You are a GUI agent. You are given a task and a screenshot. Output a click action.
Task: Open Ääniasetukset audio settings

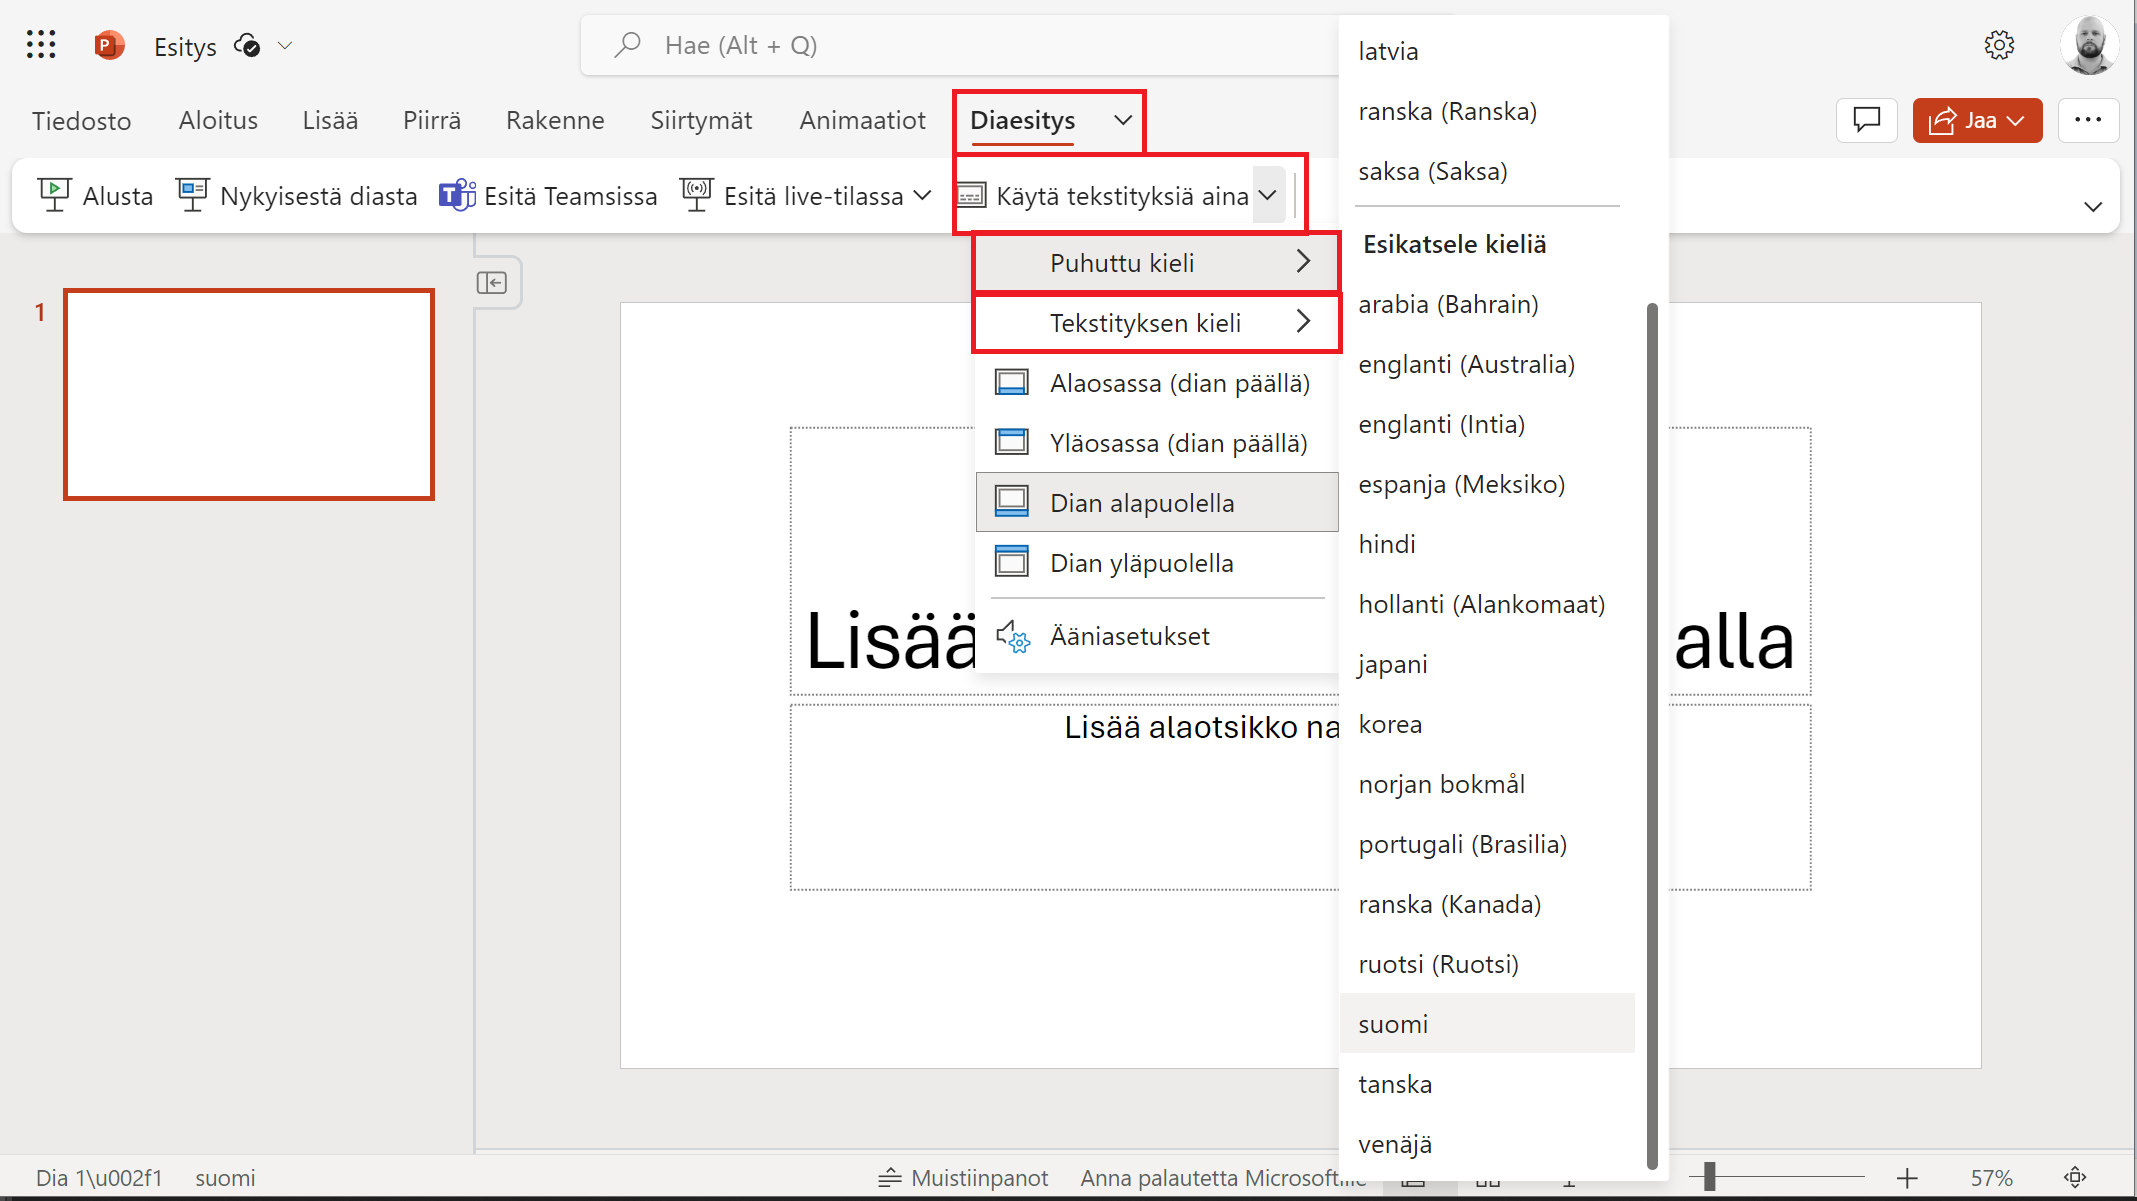click(1129, 636)
